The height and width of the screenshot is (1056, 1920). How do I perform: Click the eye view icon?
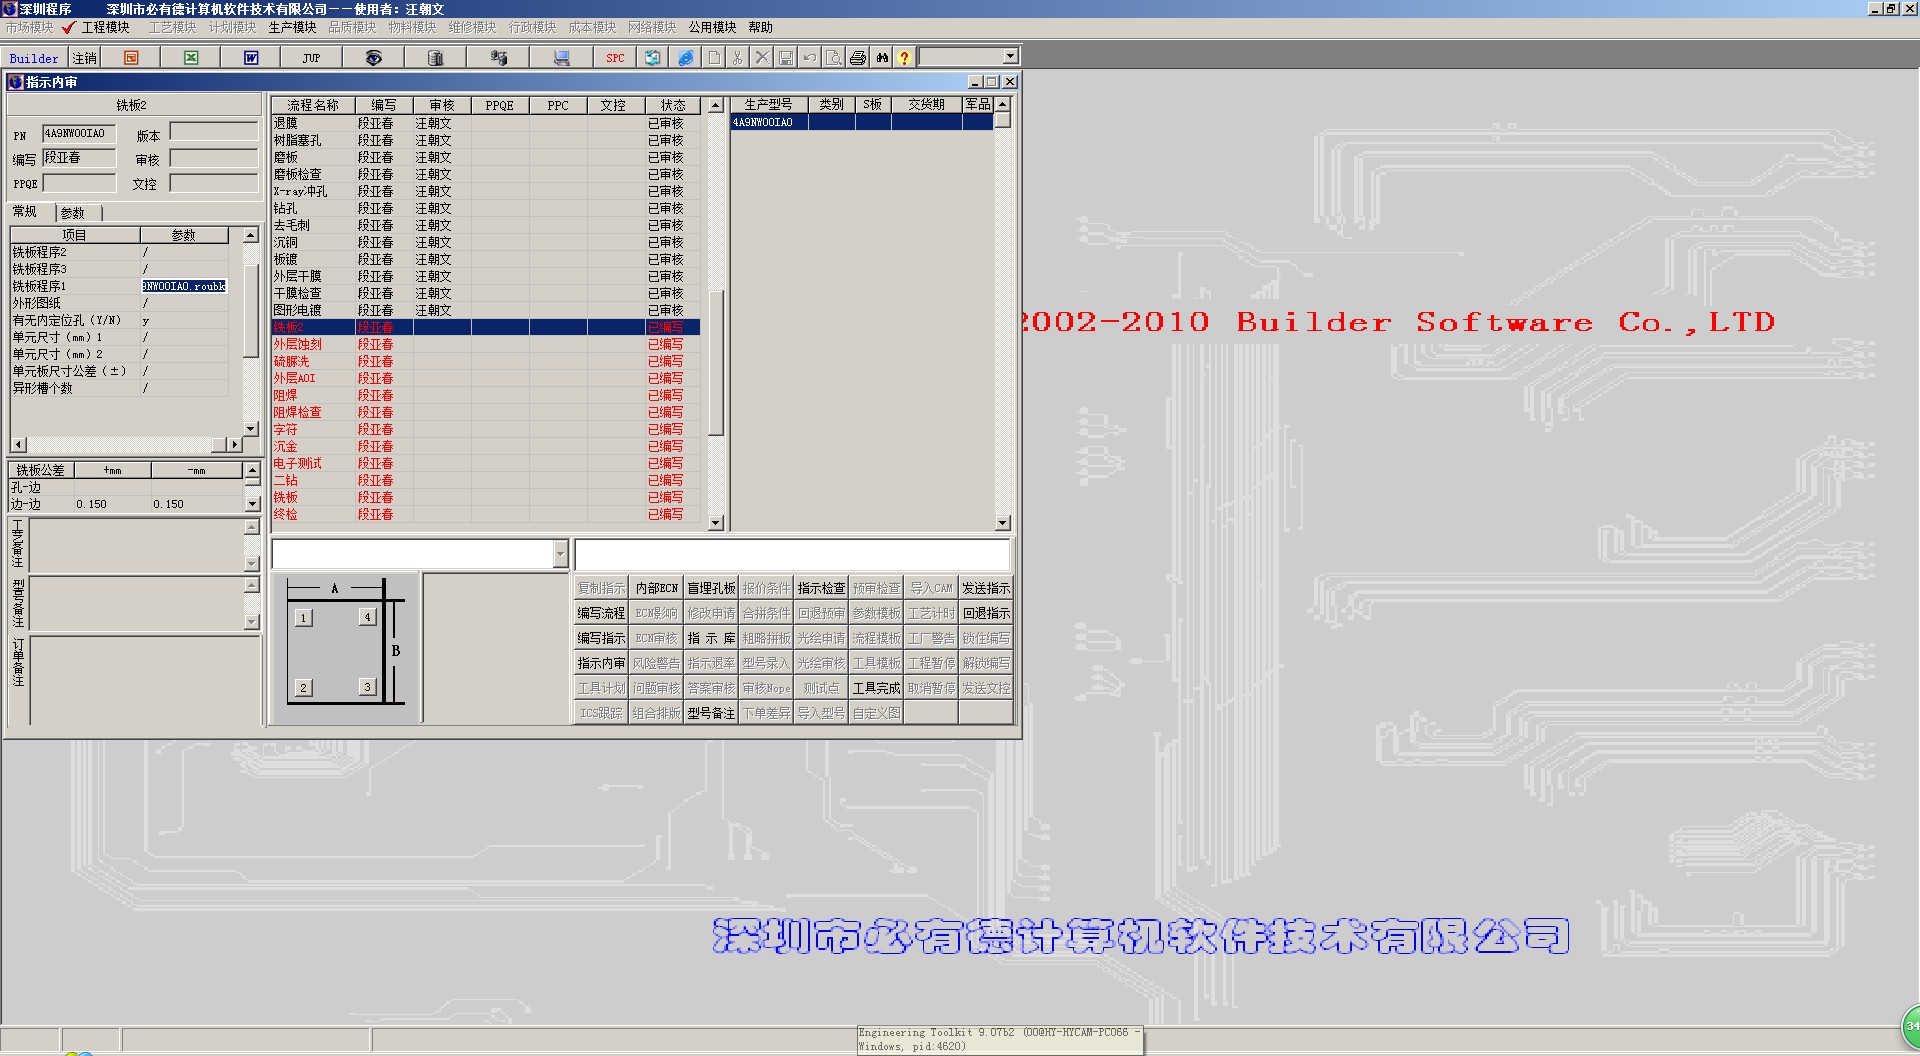click(373, 58)
